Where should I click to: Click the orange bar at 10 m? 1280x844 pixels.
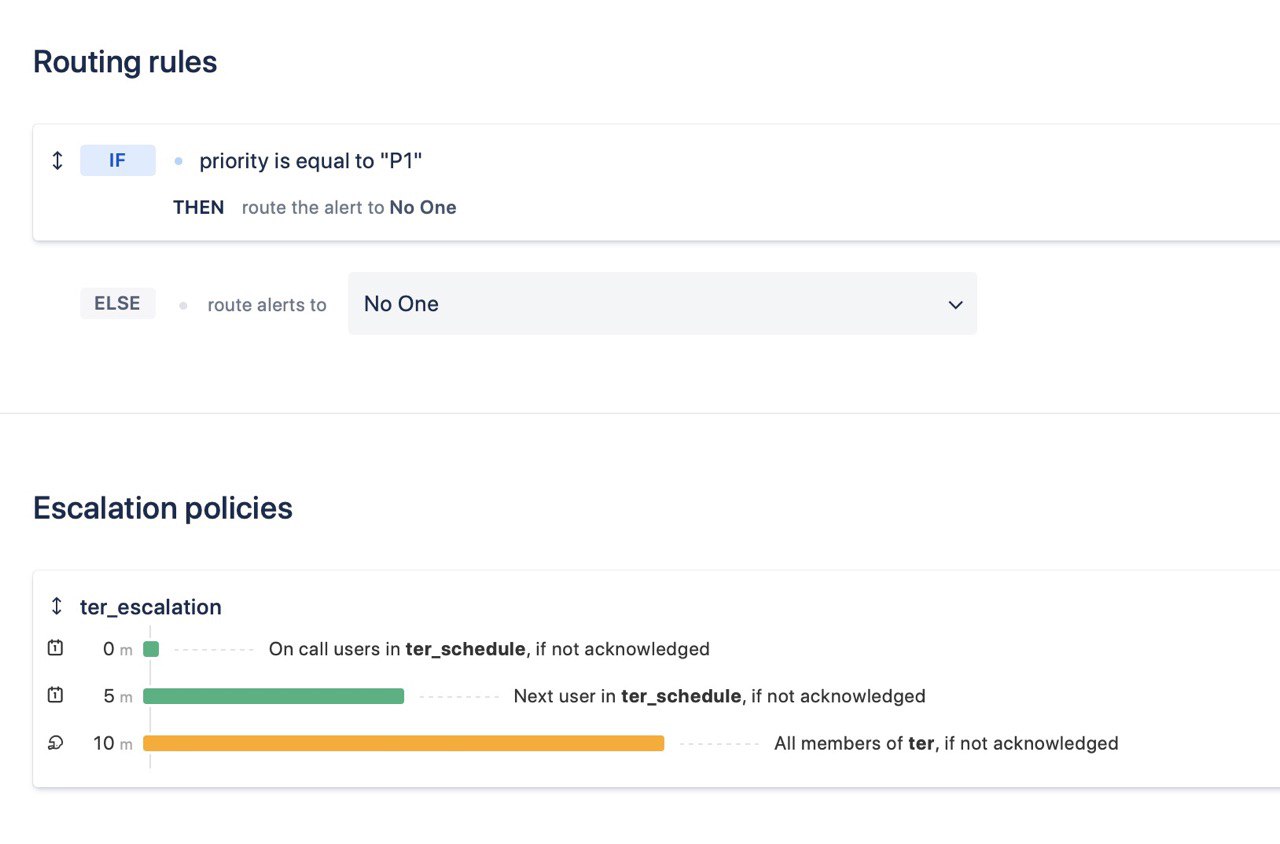(x=404, y=743)
